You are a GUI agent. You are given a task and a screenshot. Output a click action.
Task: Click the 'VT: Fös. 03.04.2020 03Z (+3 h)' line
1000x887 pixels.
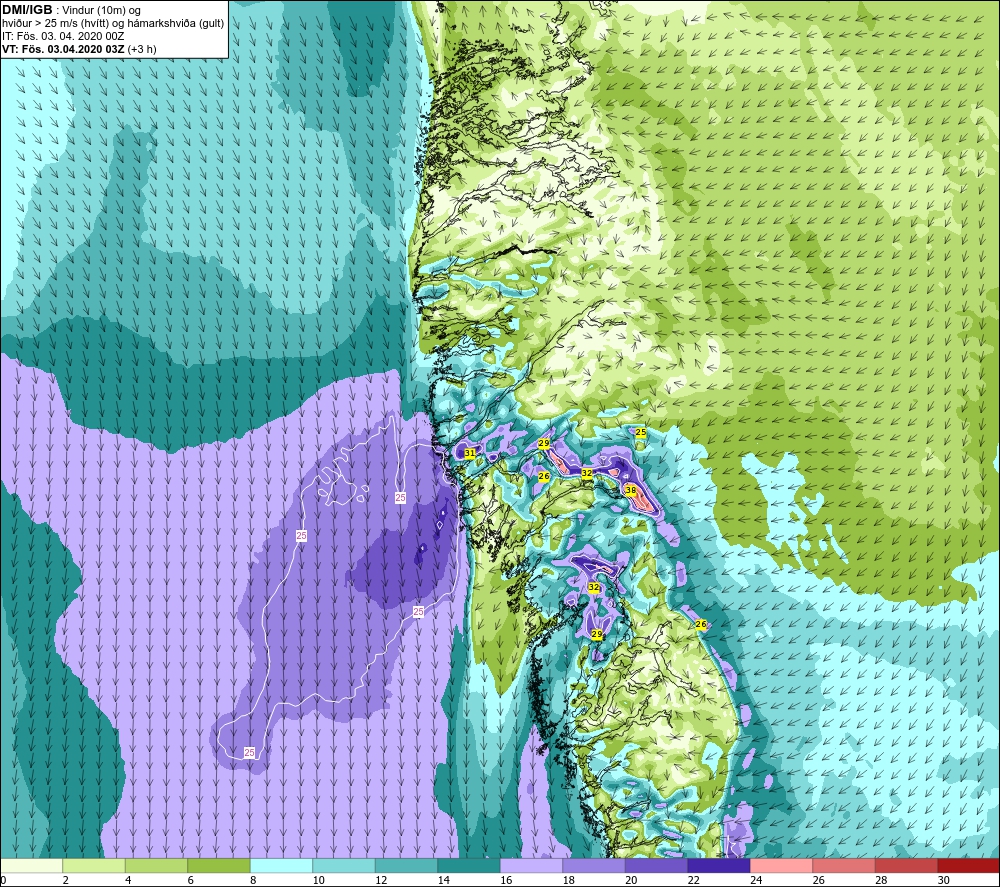tap(79, 49)
